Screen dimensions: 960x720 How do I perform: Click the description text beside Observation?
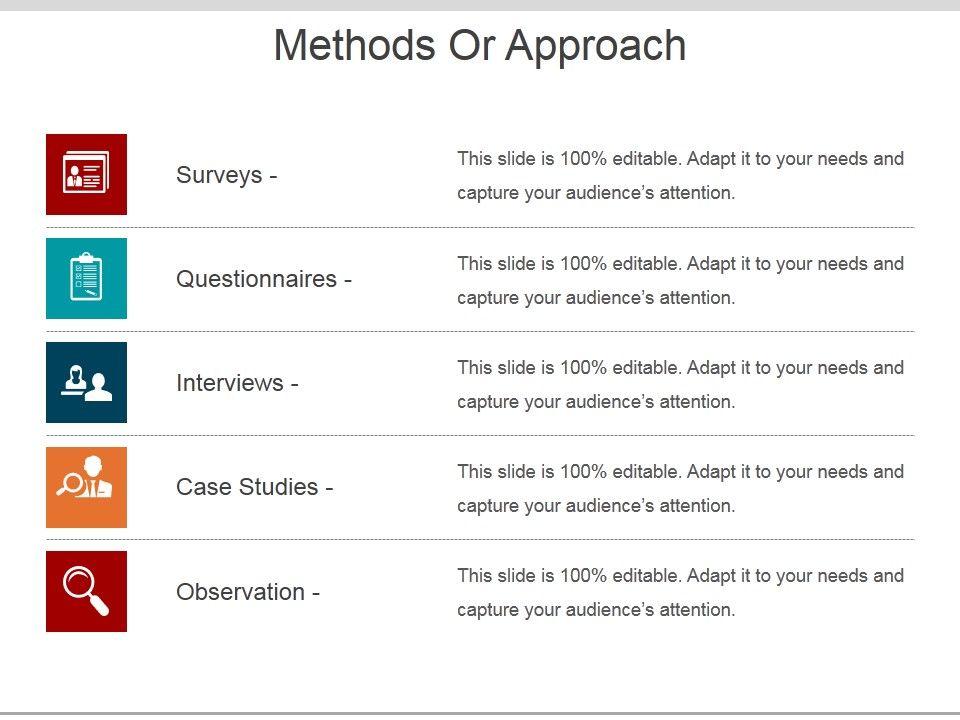pyautogui.click(x=680, y=592)
